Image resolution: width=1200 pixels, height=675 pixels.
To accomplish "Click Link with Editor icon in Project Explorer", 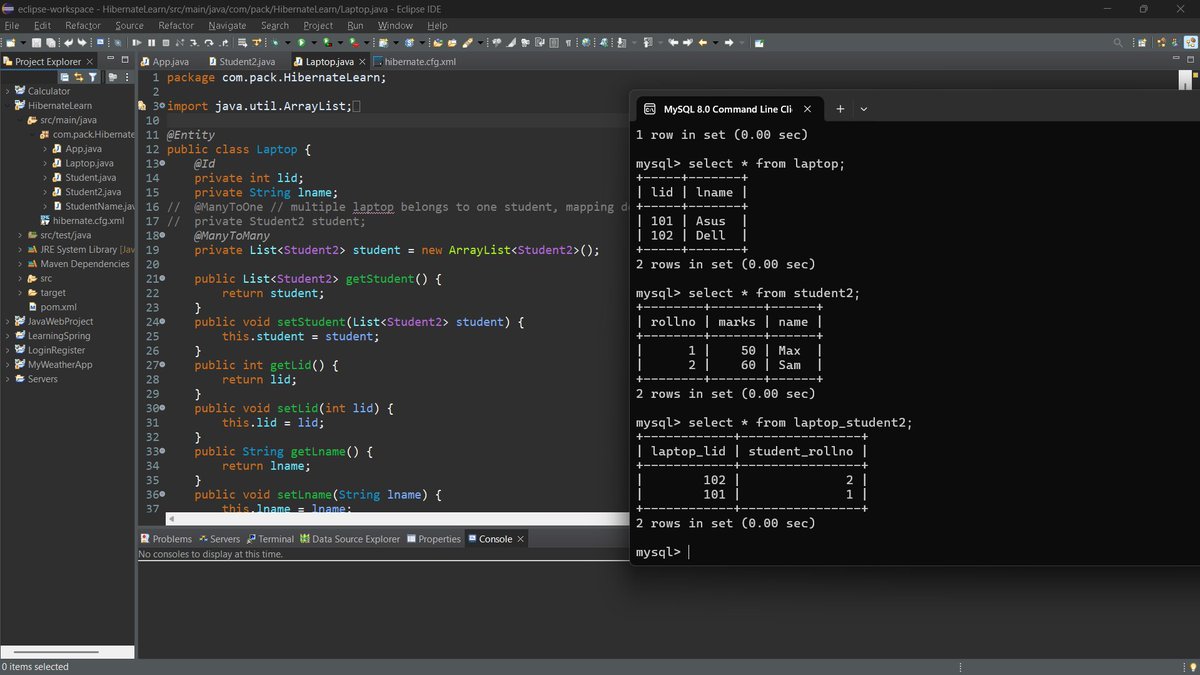I will tap(79, 77).
